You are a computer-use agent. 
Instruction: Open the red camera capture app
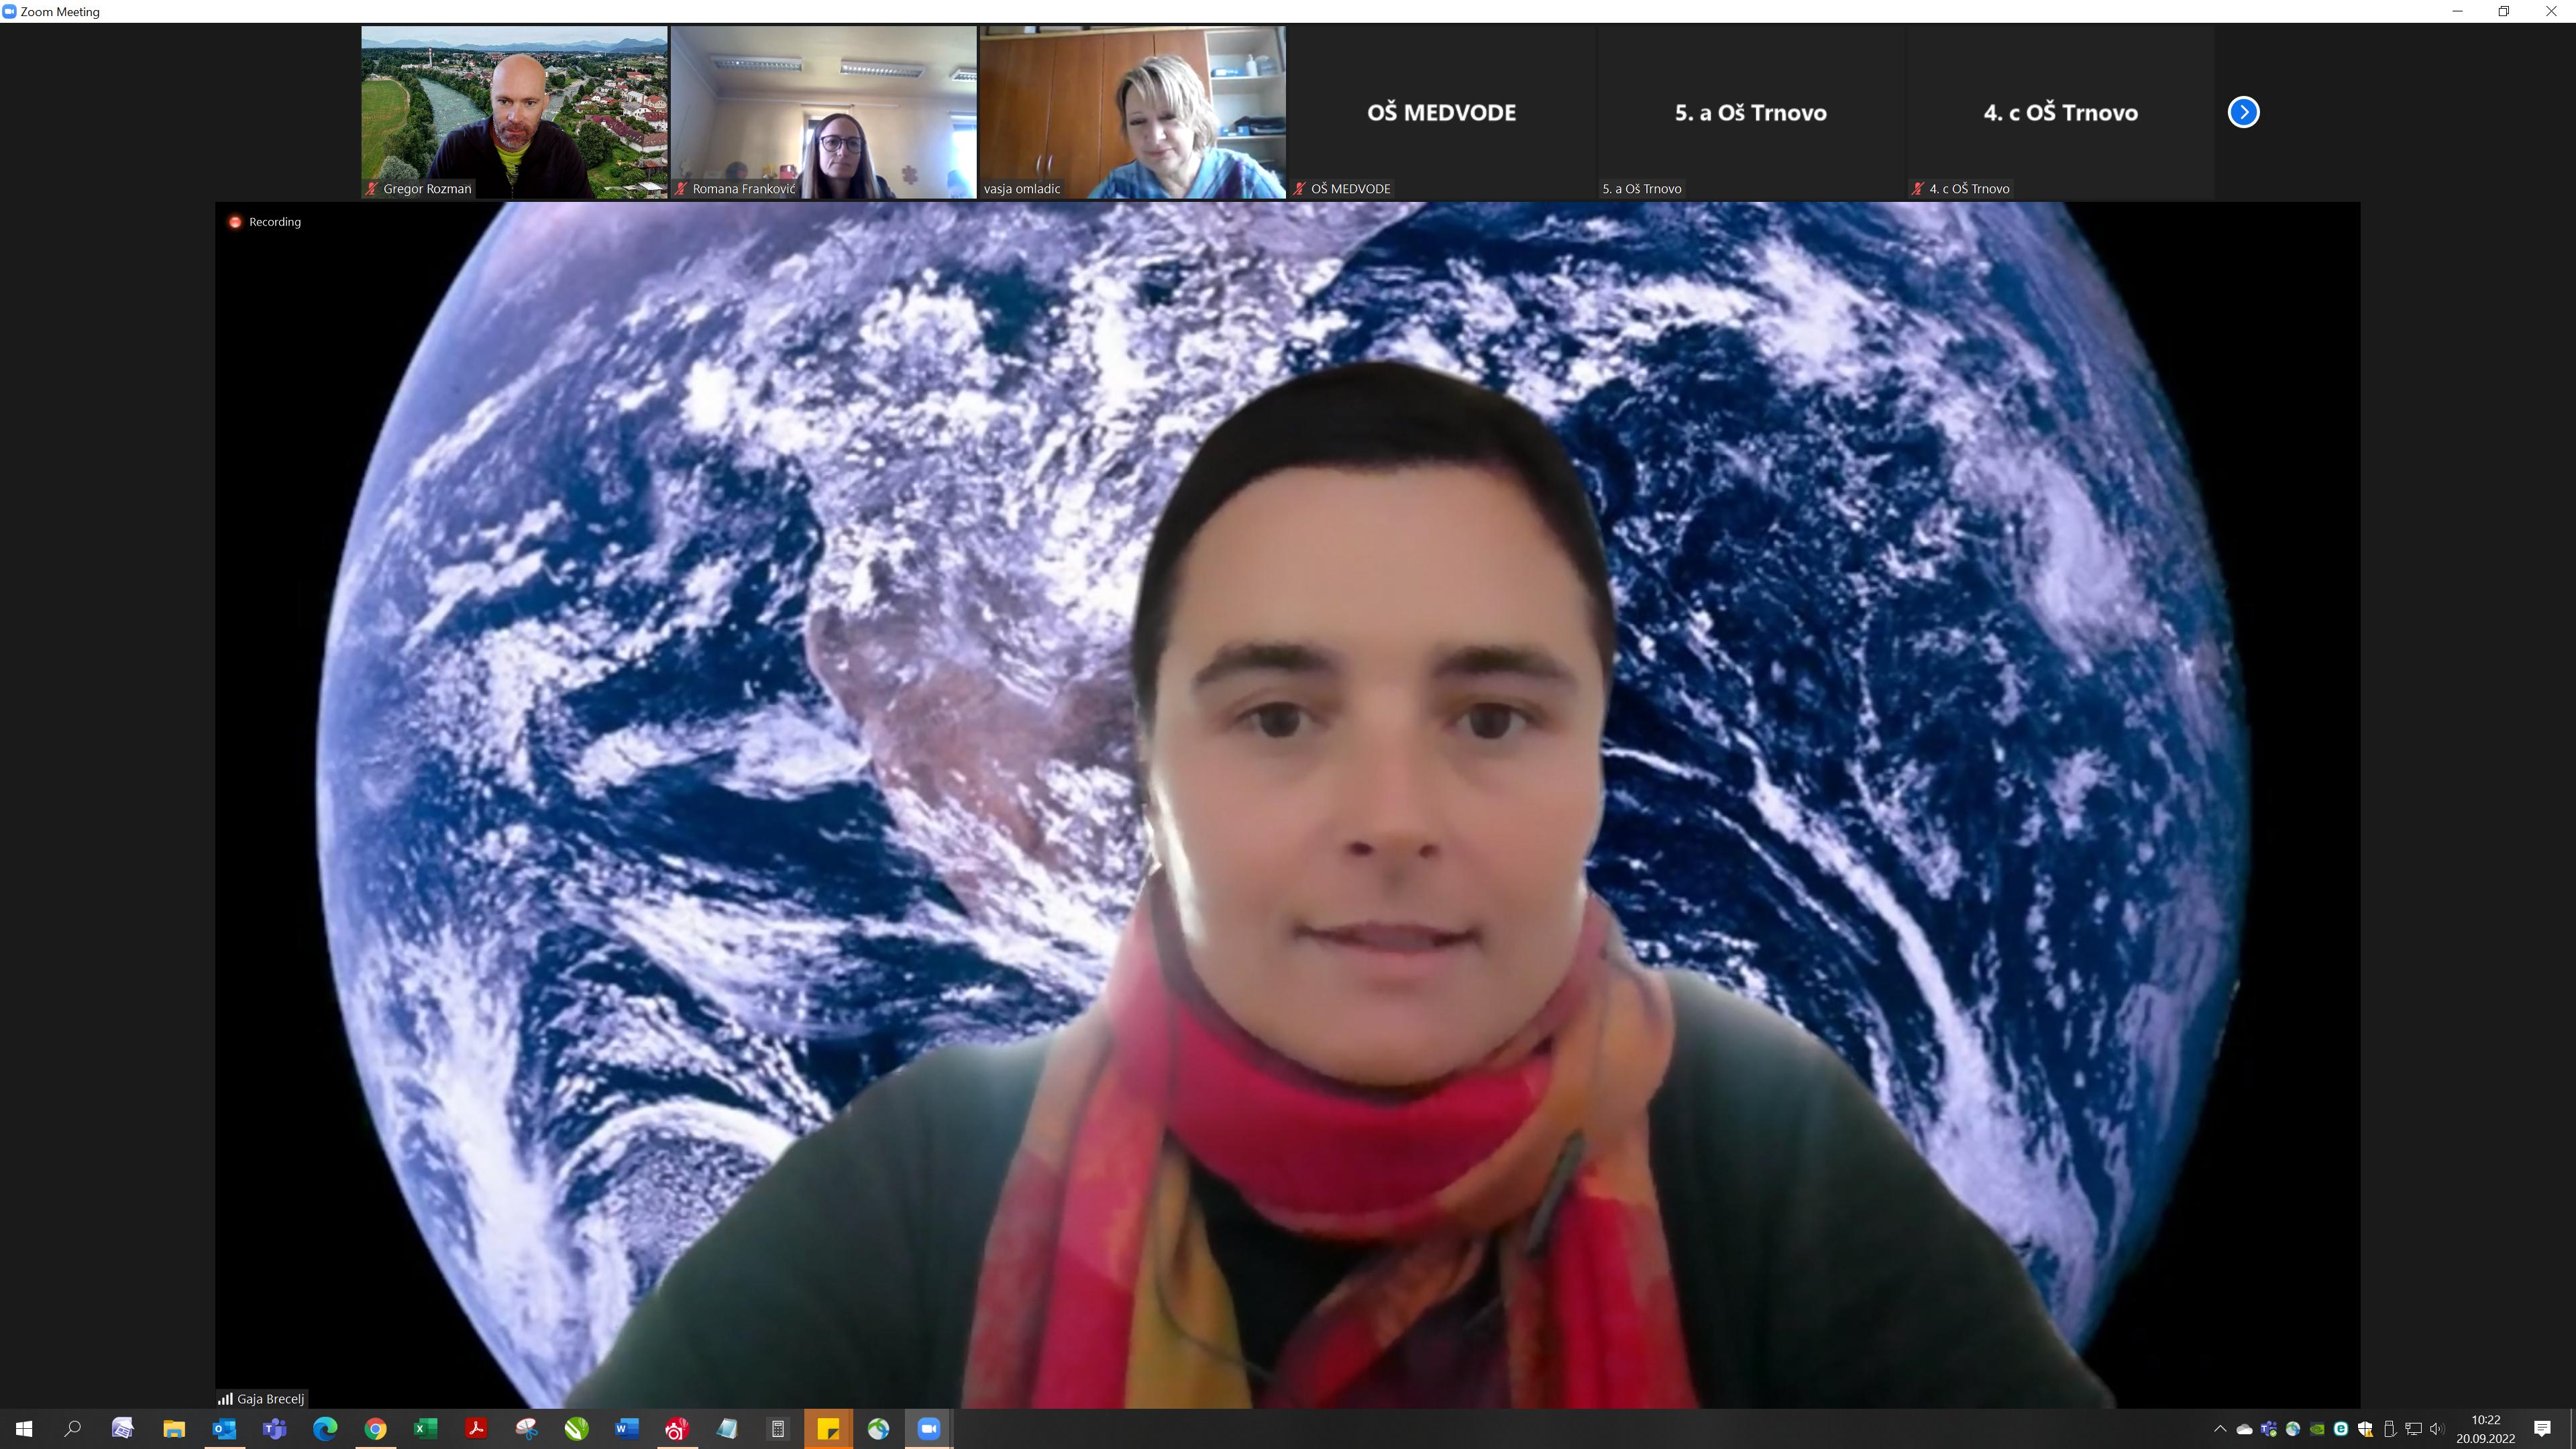(677, 1429)
